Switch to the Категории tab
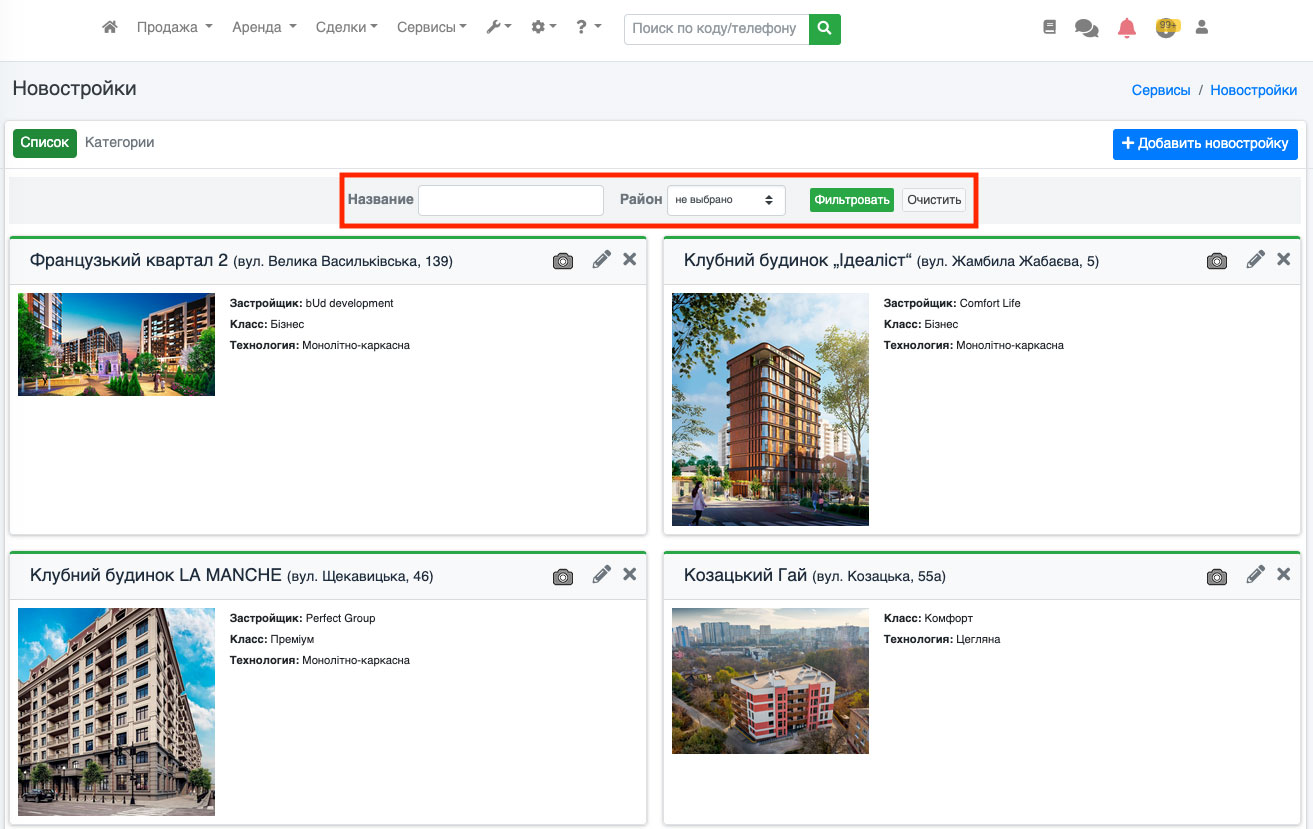 pyautogui.click(x=119, y=143)
